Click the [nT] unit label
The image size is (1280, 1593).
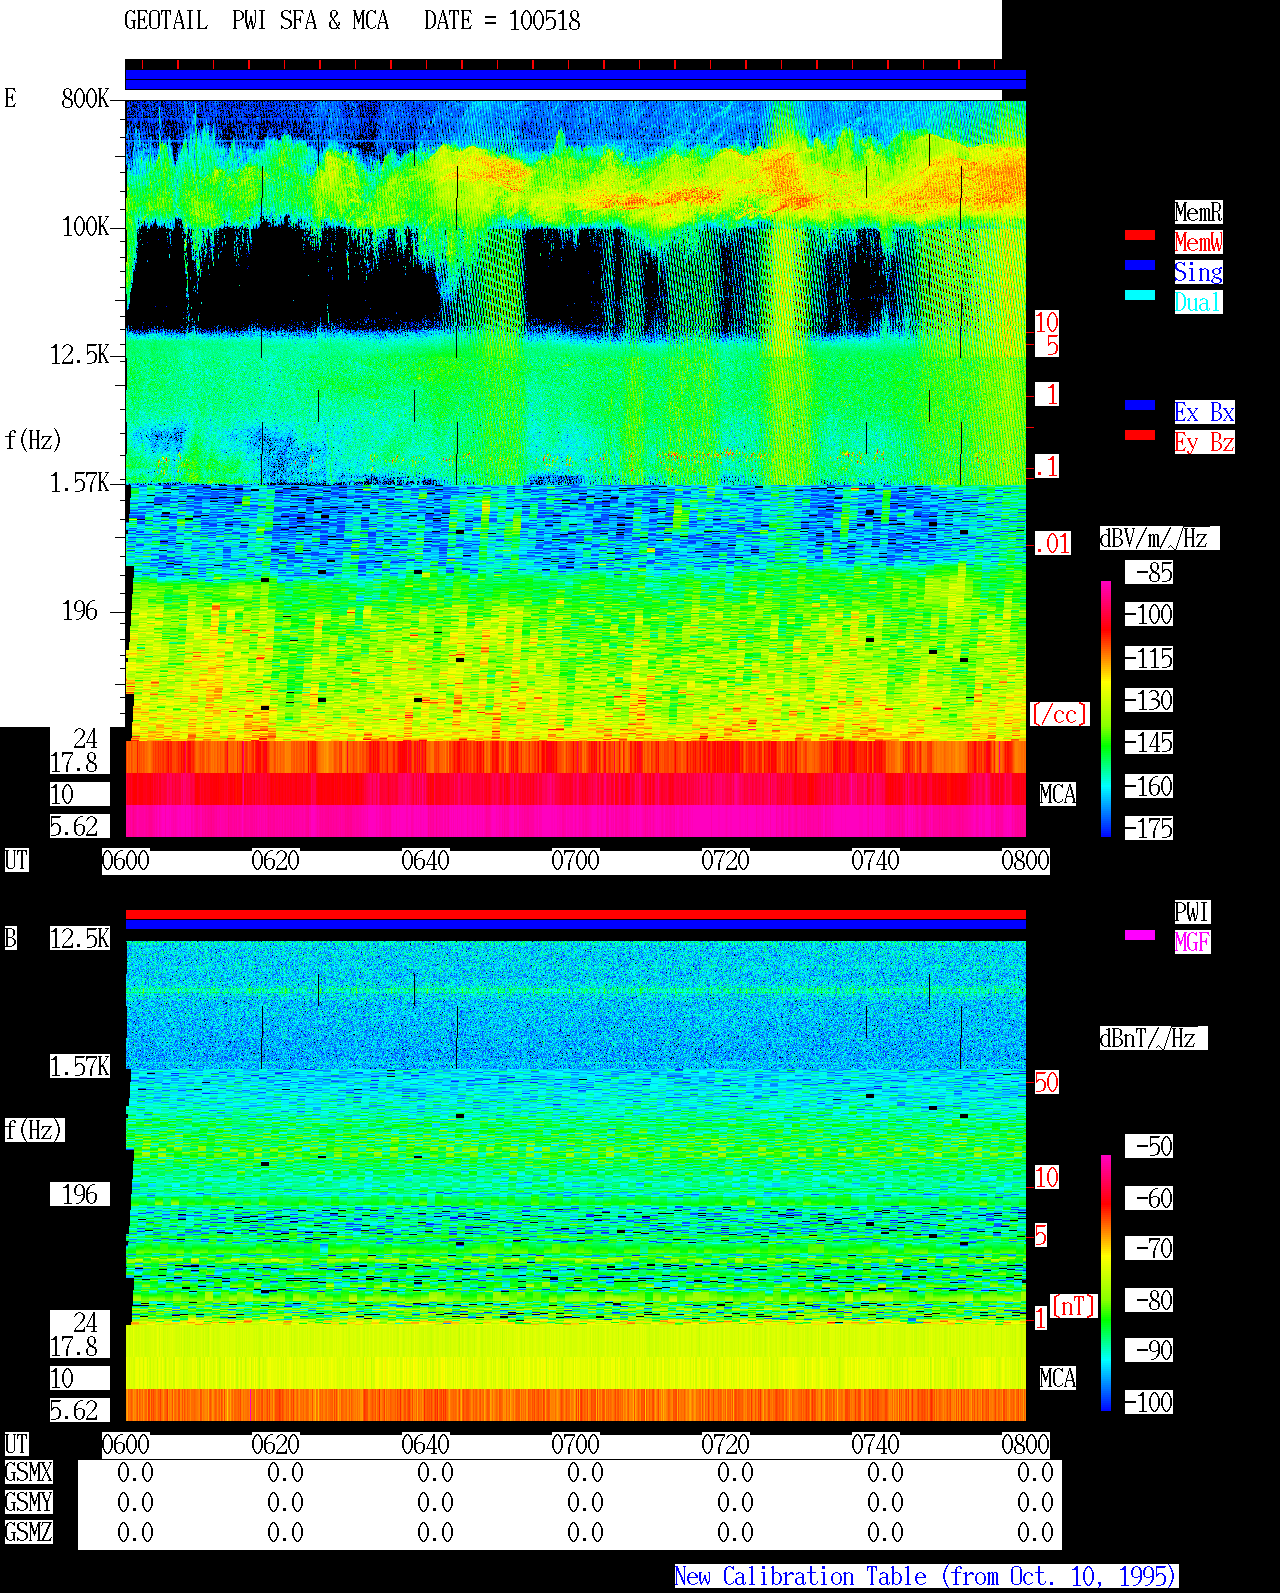[1074, 1306]
